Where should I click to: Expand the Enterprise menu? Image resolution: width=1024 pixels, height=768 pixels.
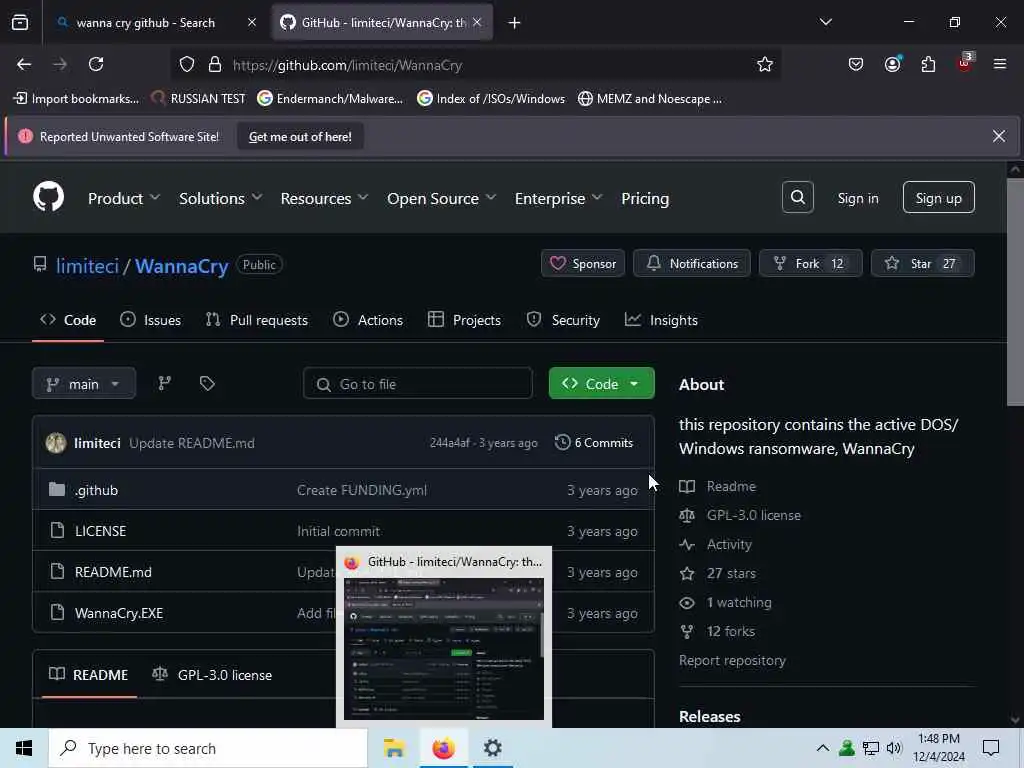pyautogui.click(x=558, y=198)
